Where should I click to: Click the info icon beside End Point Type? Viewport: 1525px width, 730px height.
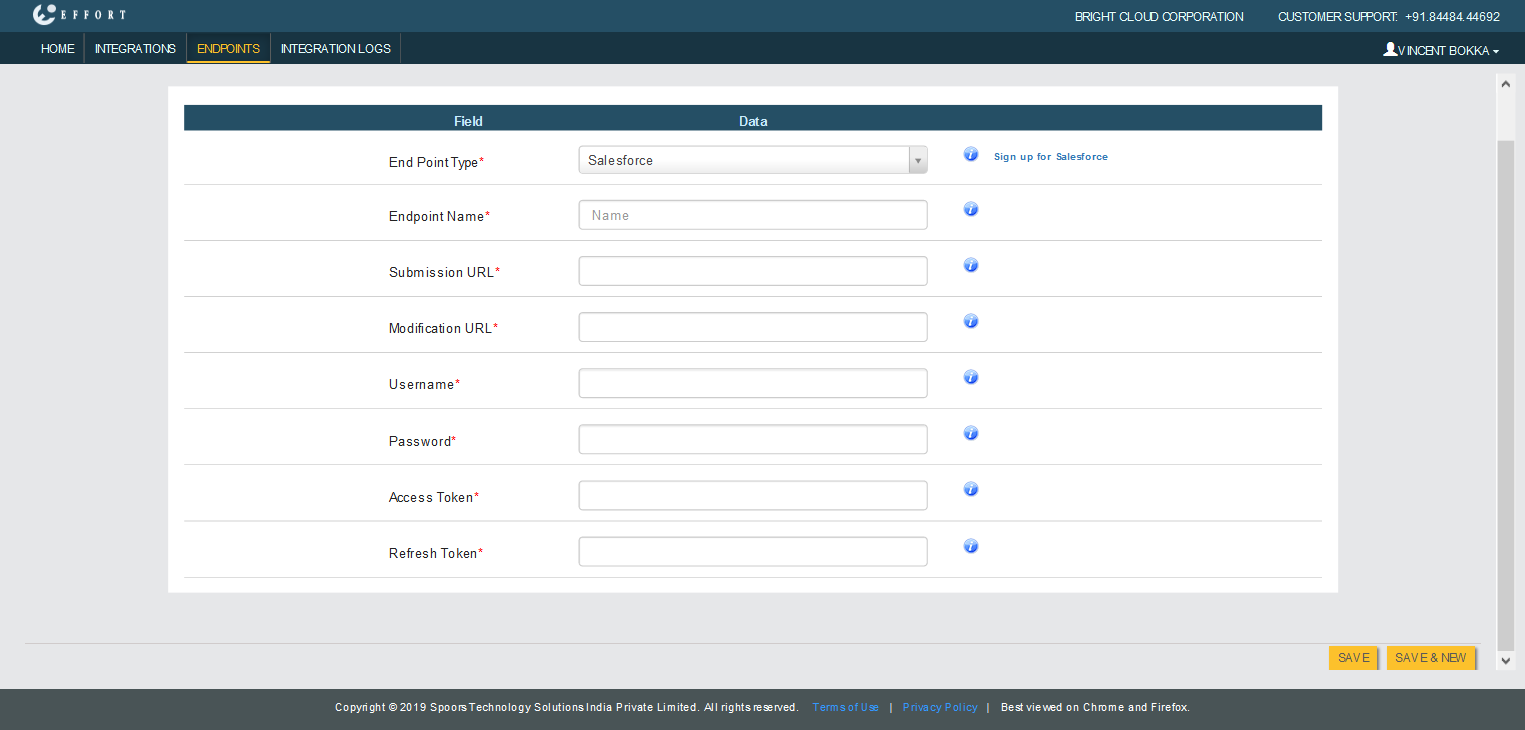(970, 154)
